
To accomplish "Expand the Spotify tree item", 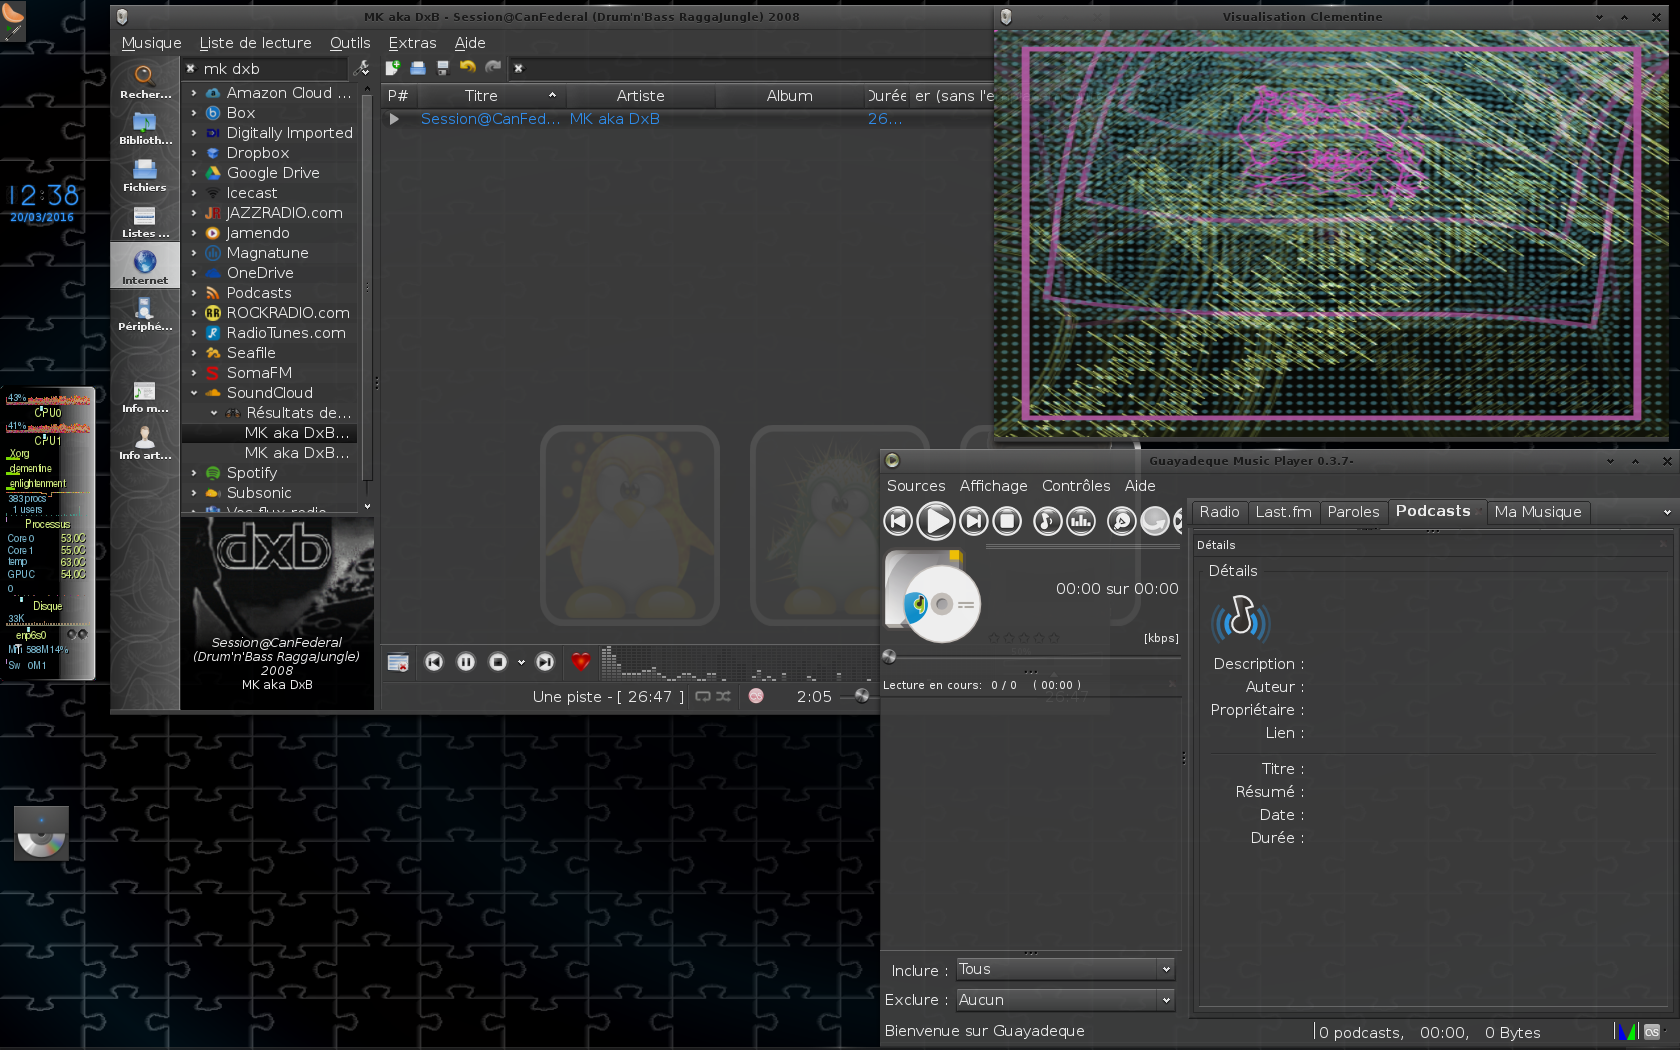I will point(194,473).
